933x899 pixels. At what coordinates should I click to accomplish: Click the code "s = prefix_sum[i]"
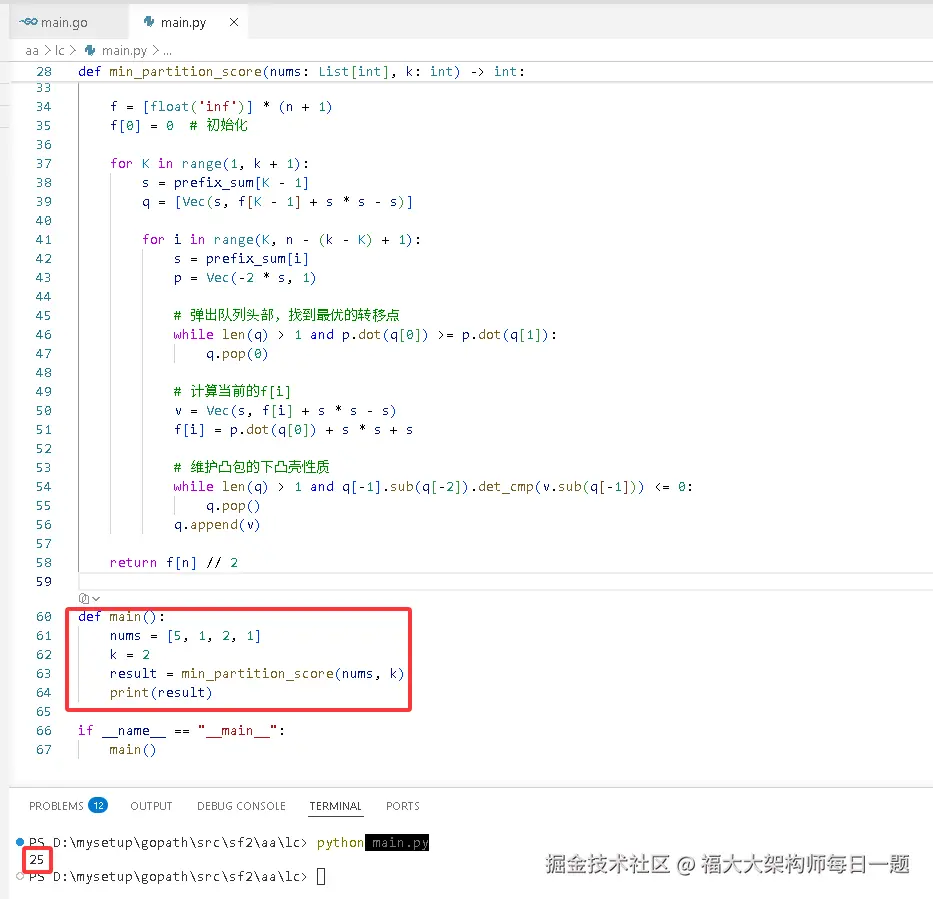pyautogui.click(x=241, y=259)
